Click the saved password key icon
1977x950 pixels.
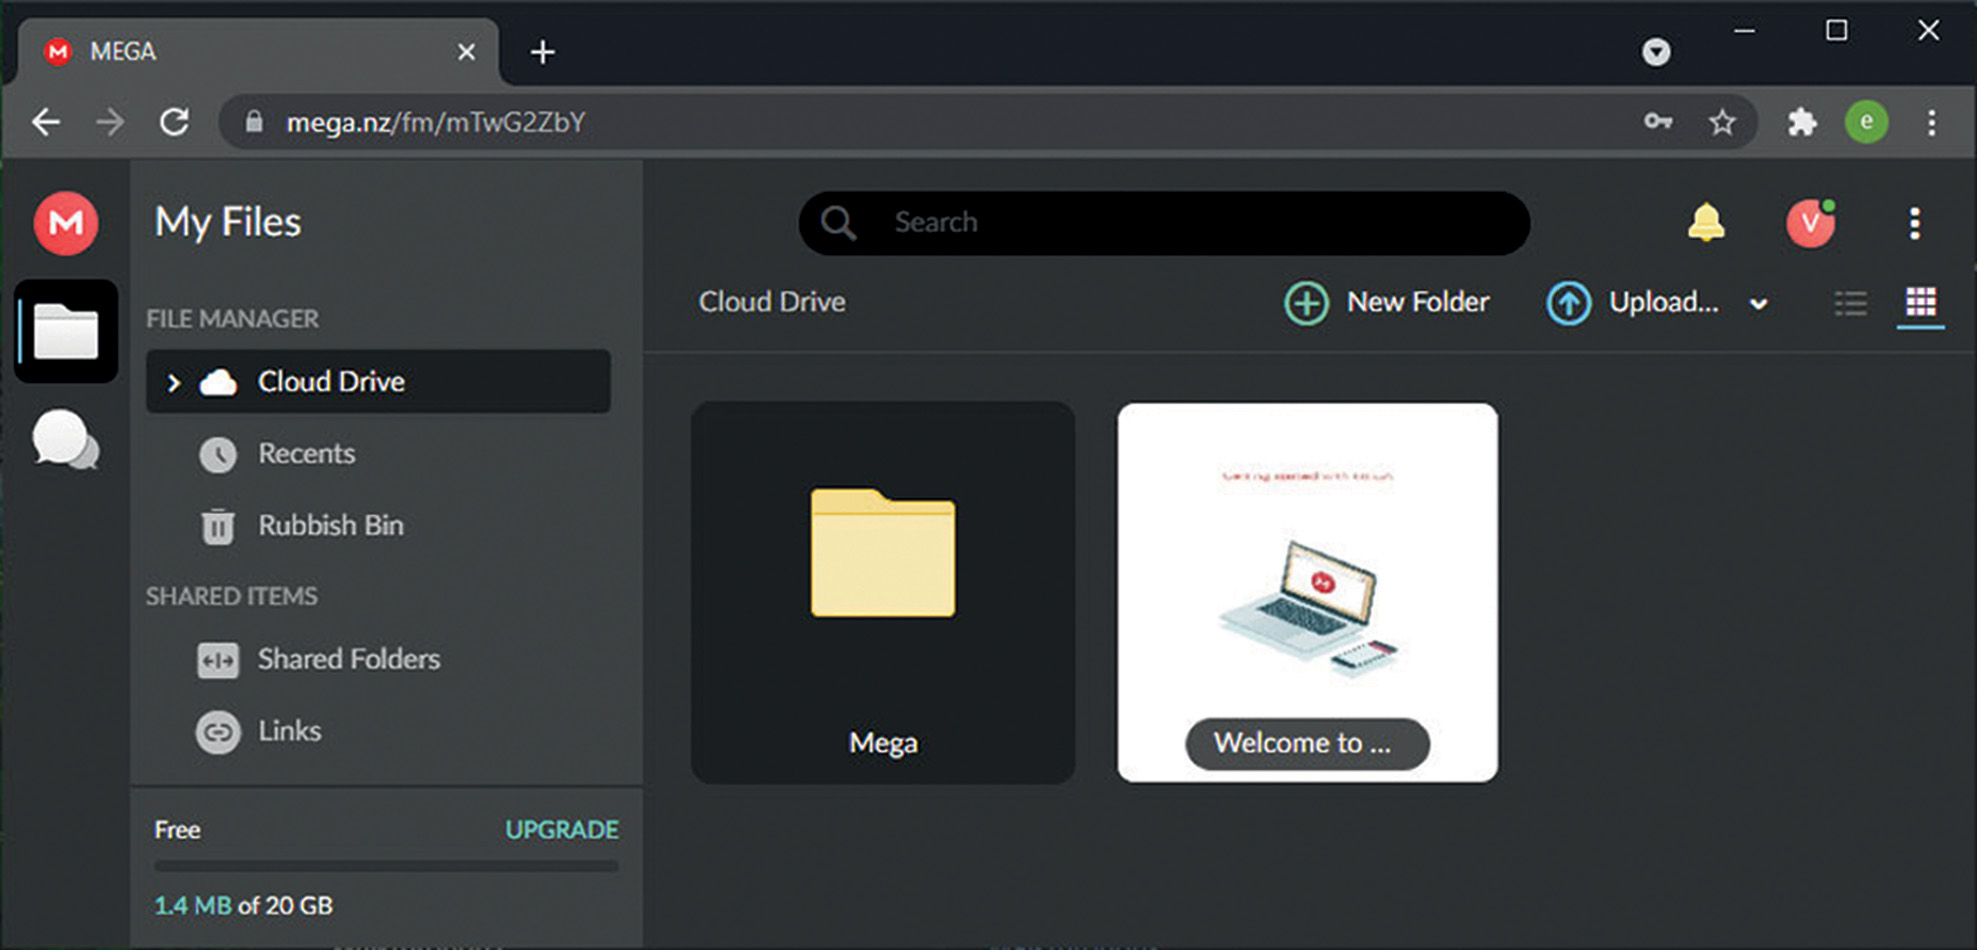click(x=1658, y=122)
